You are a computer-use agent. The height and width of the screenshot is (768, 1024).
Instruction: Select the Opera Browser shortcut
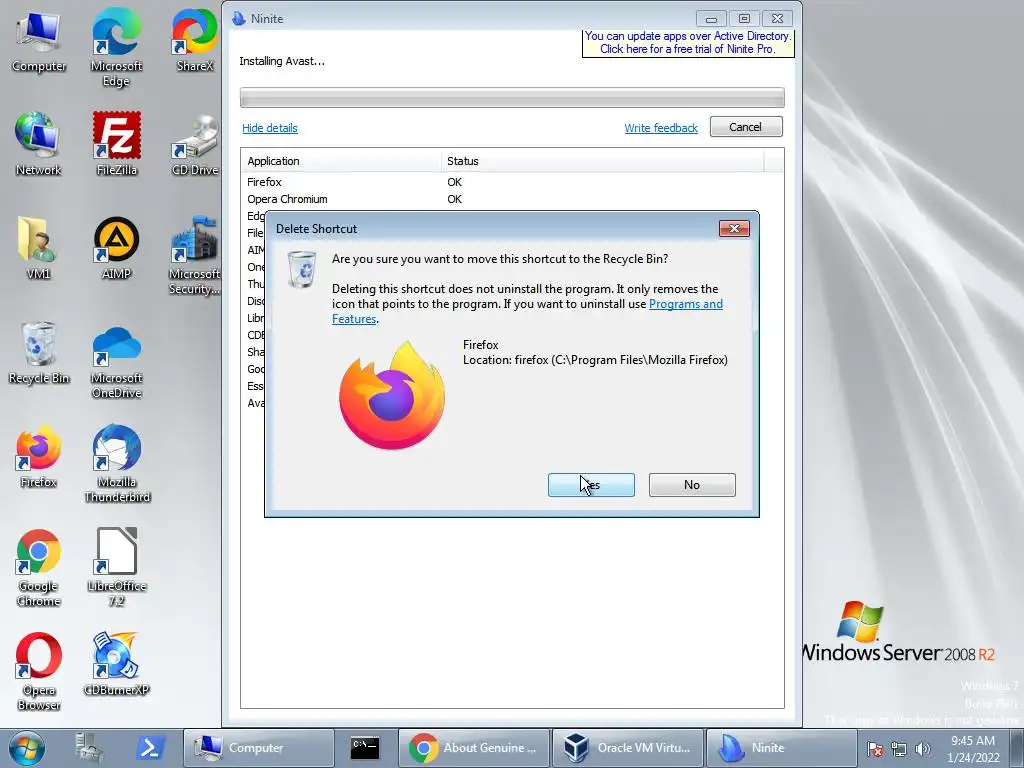pyautogui.click(x=39, y=671)
